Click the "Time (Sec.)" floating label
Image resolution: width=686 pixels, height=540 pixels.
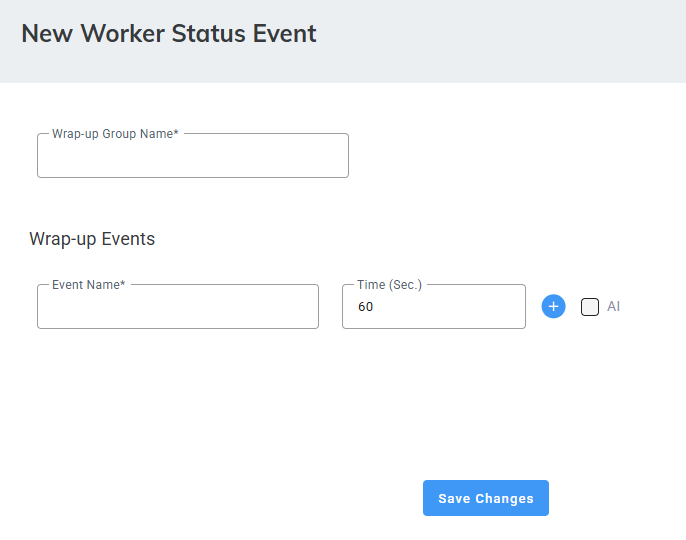(x=390, y=285)
